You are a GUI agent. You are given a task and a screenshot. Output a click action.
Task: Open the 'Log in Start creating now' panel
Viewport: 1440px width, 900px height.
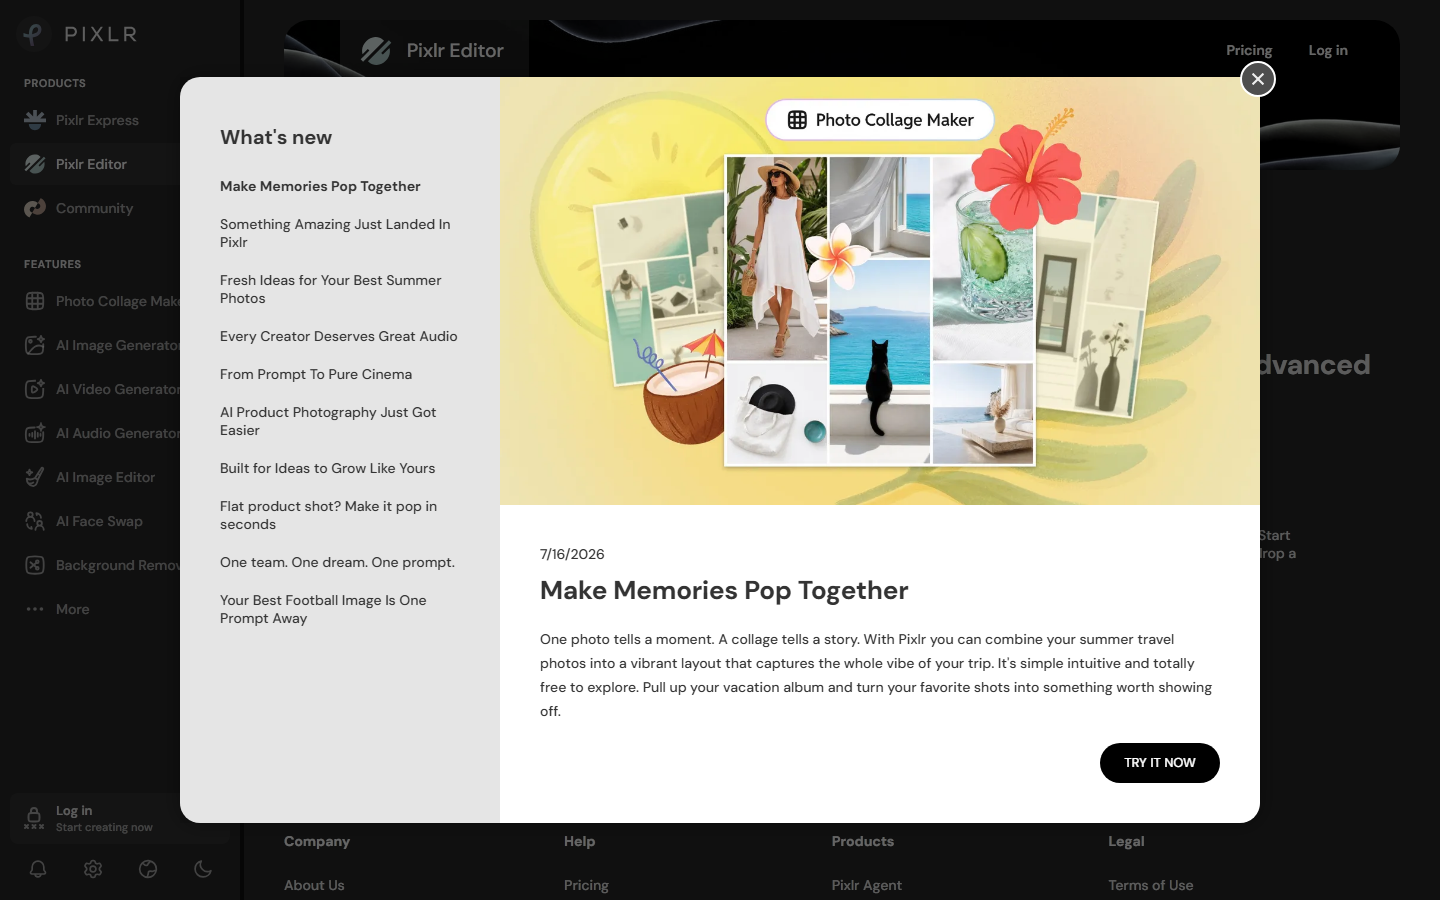[120, 818]
